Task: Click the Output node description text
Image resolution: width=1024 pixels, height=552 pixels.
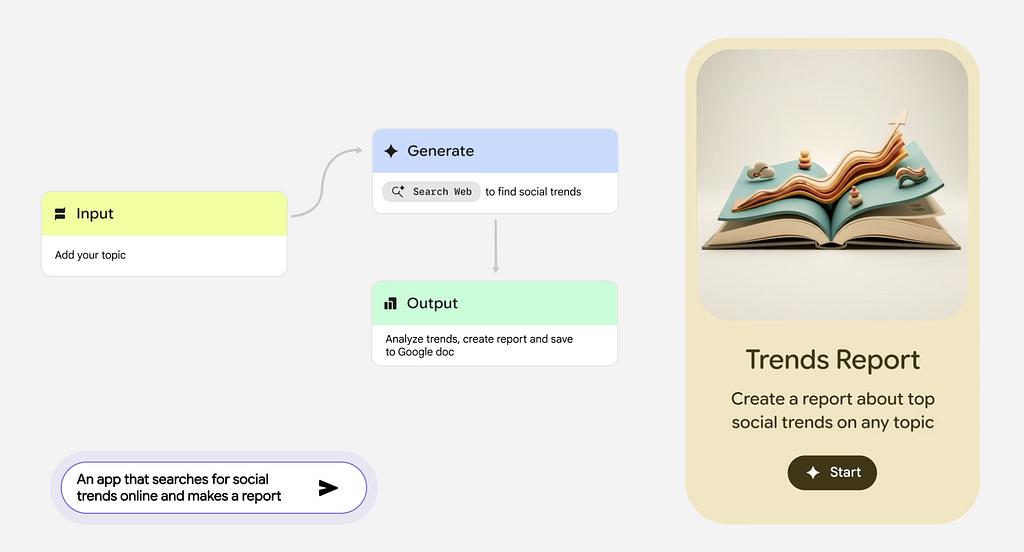Action: pyautogui.click(x=479, y=345)
